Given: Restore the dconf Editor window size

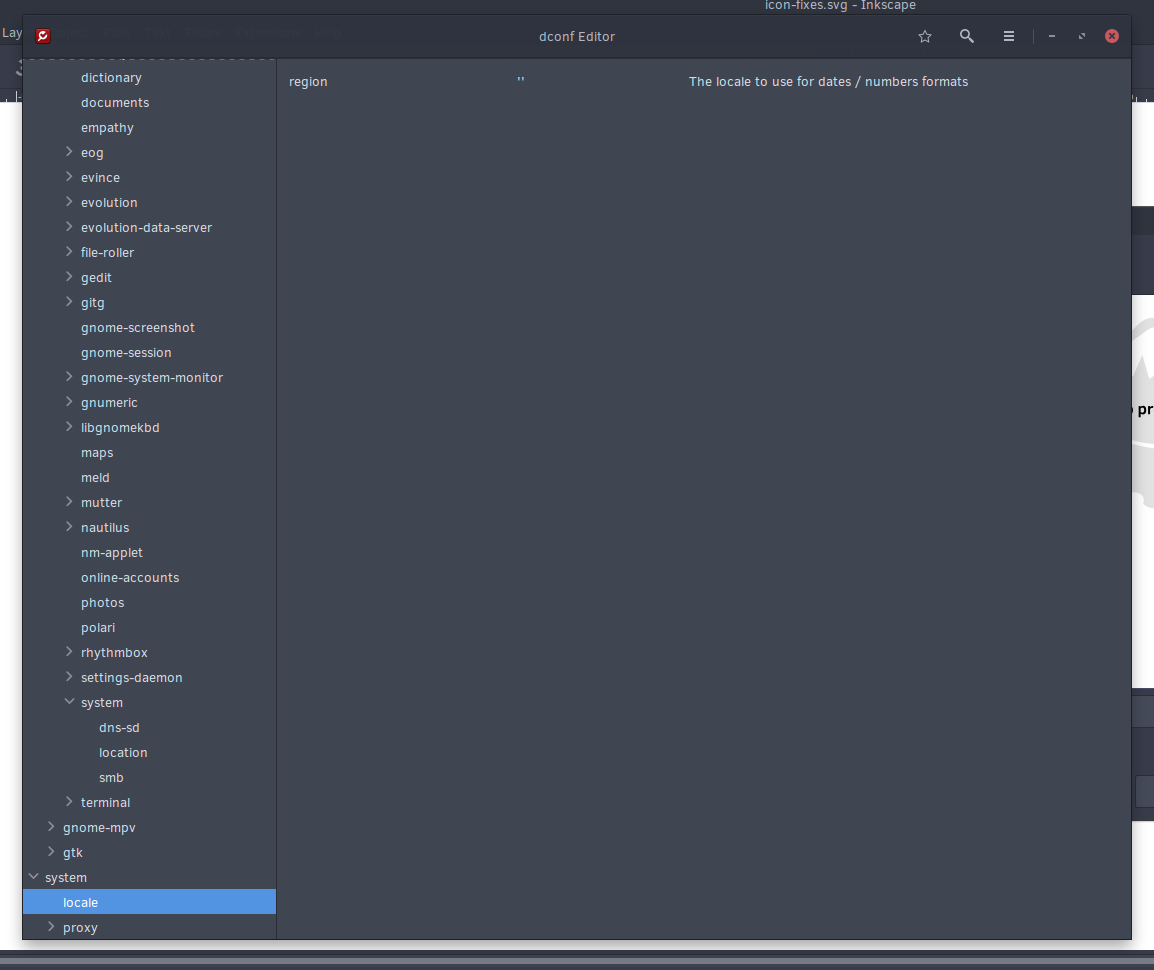Looking at the screenshot, I should (1082, 36).
